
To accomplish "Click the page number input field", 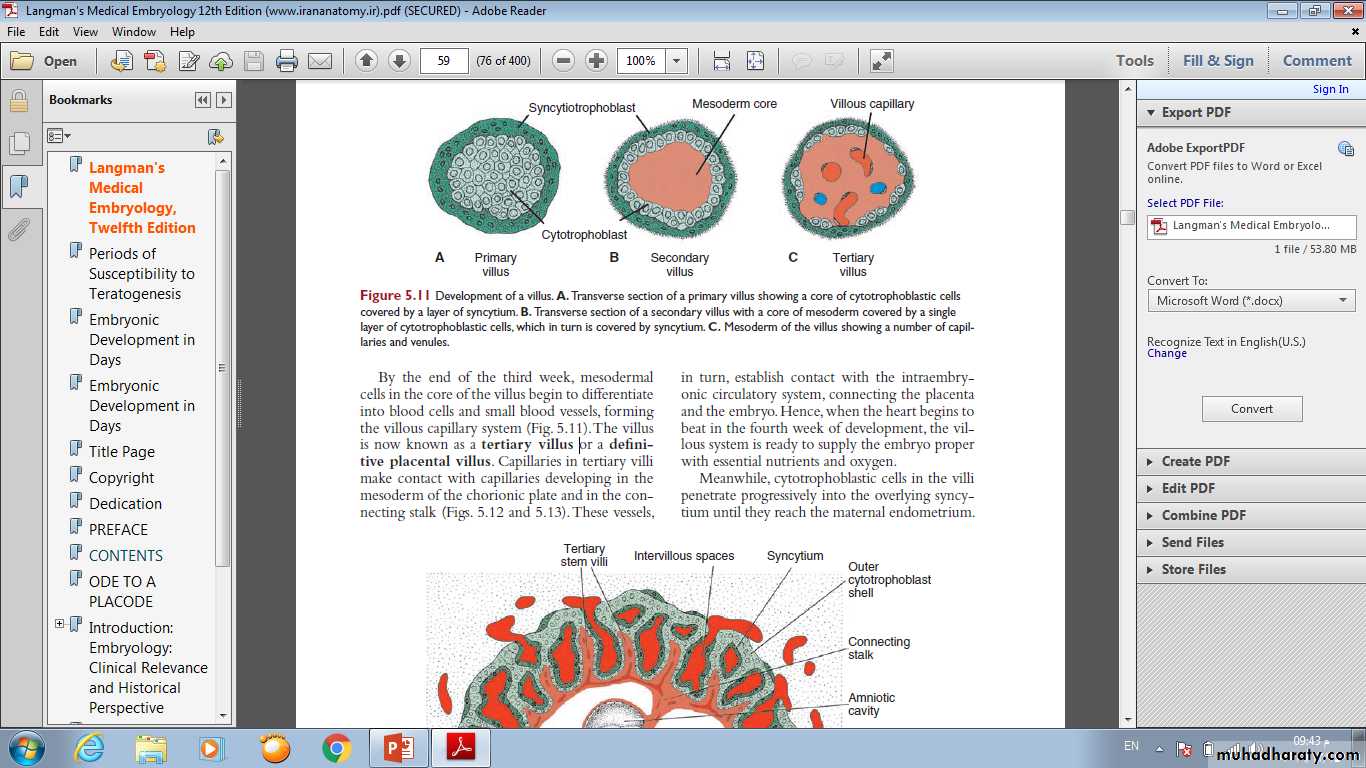I will point(444,61).
